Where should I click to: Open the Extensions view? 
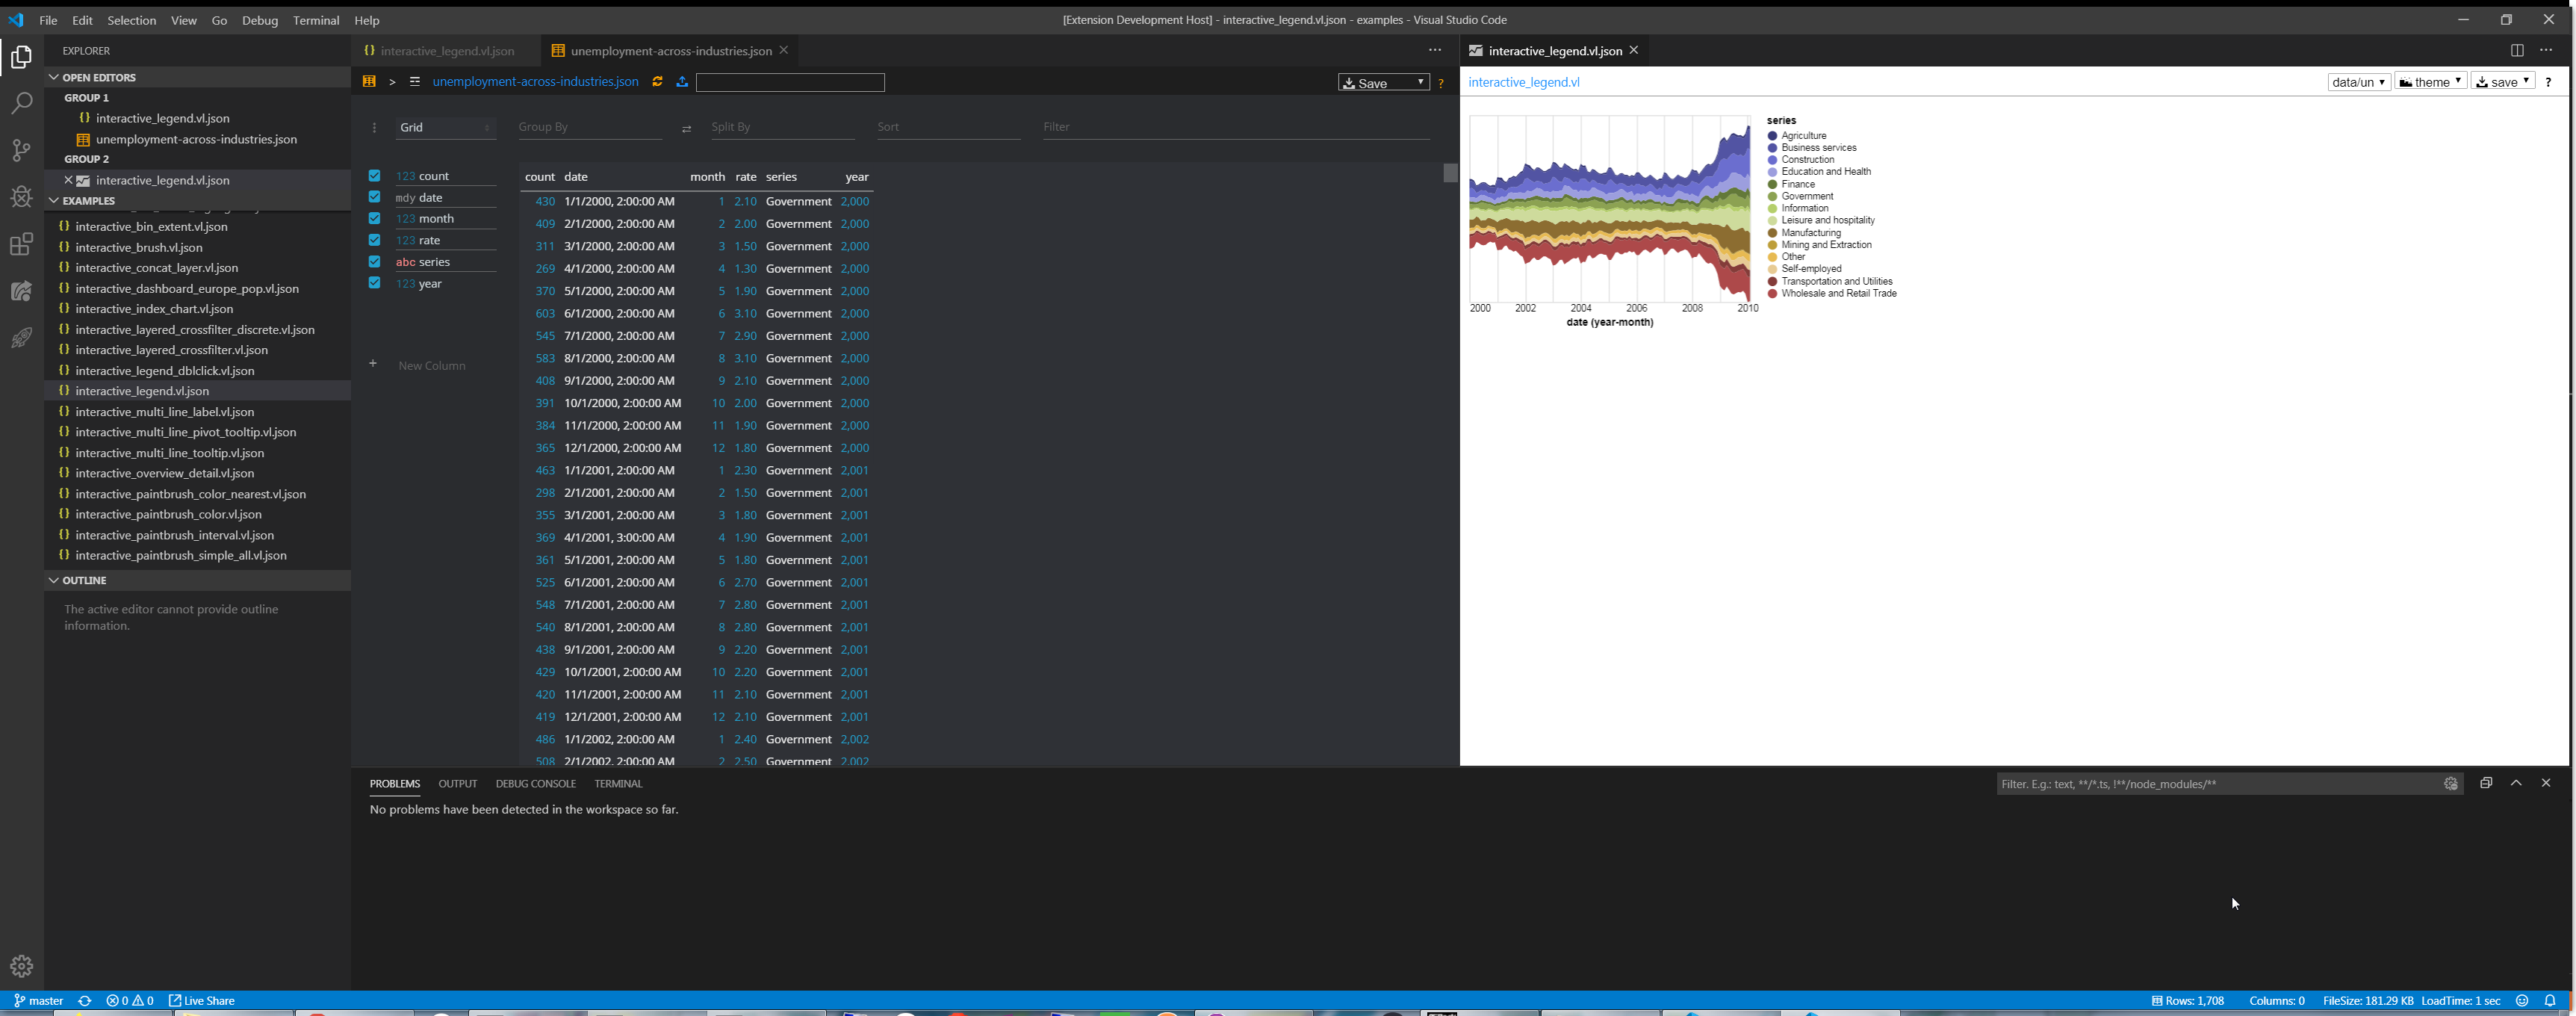pos(21,244)
